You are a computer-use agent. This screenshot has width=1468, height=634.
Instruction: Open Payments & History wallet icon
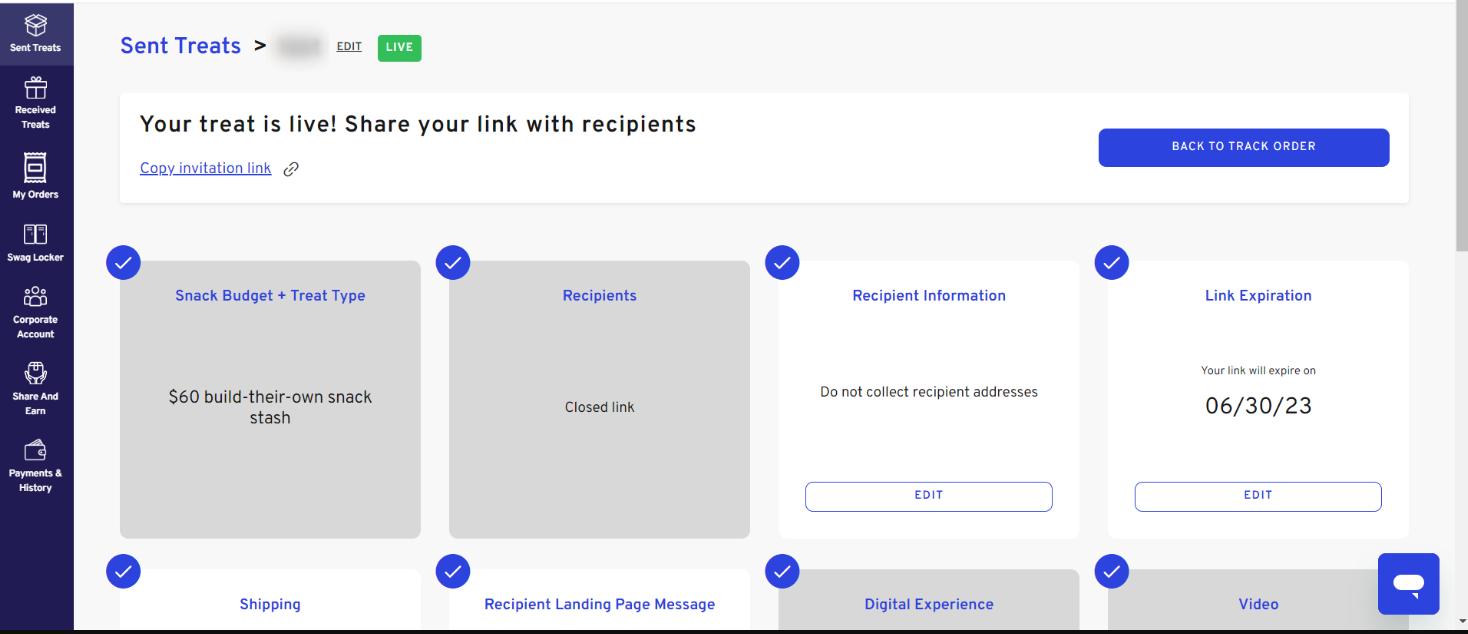pos(36,450)
